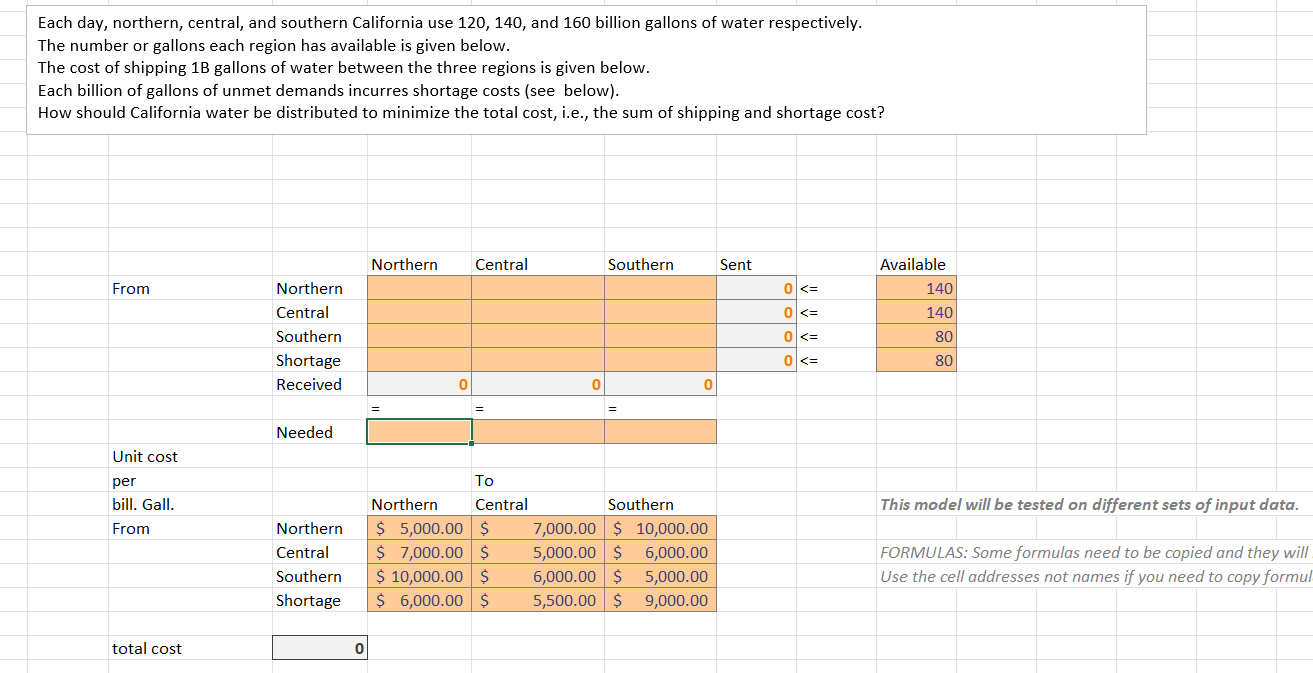Select the Available value 80 for Shortage
Image resolution: width=1313 pixels, height=673 pixels.
coord(914,360)
